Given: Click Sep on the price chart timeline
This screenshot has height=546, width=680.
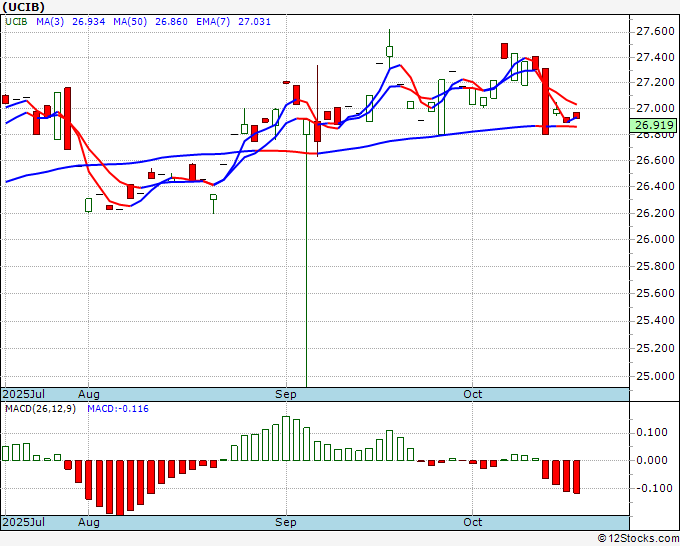Looking at the screenshot, I should coord(286,394).
